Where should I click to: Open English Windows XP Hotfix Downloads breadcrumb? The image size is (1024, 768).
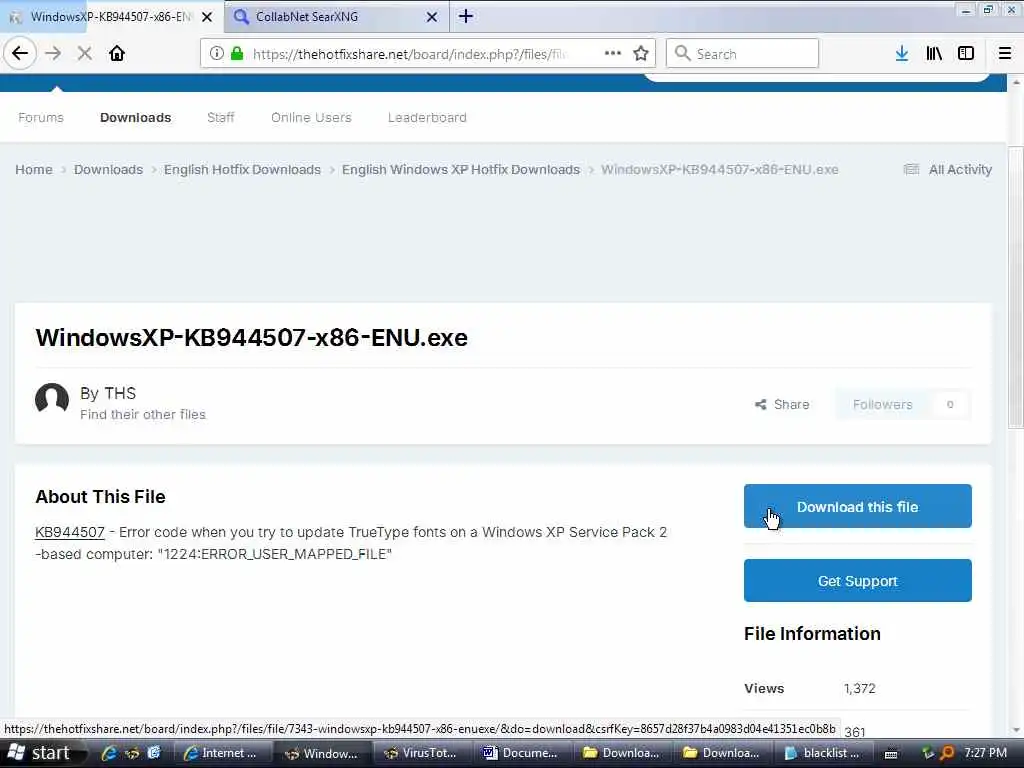pyautogui.click(x=461, y=170)
